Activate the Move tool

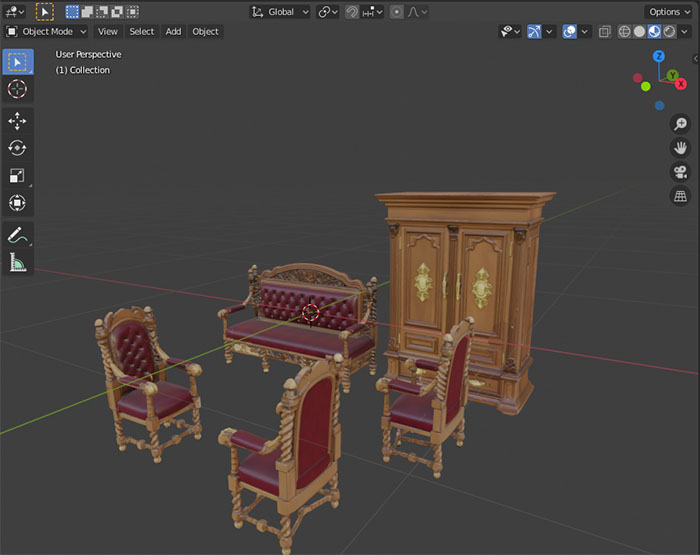(x=18, y=121)
